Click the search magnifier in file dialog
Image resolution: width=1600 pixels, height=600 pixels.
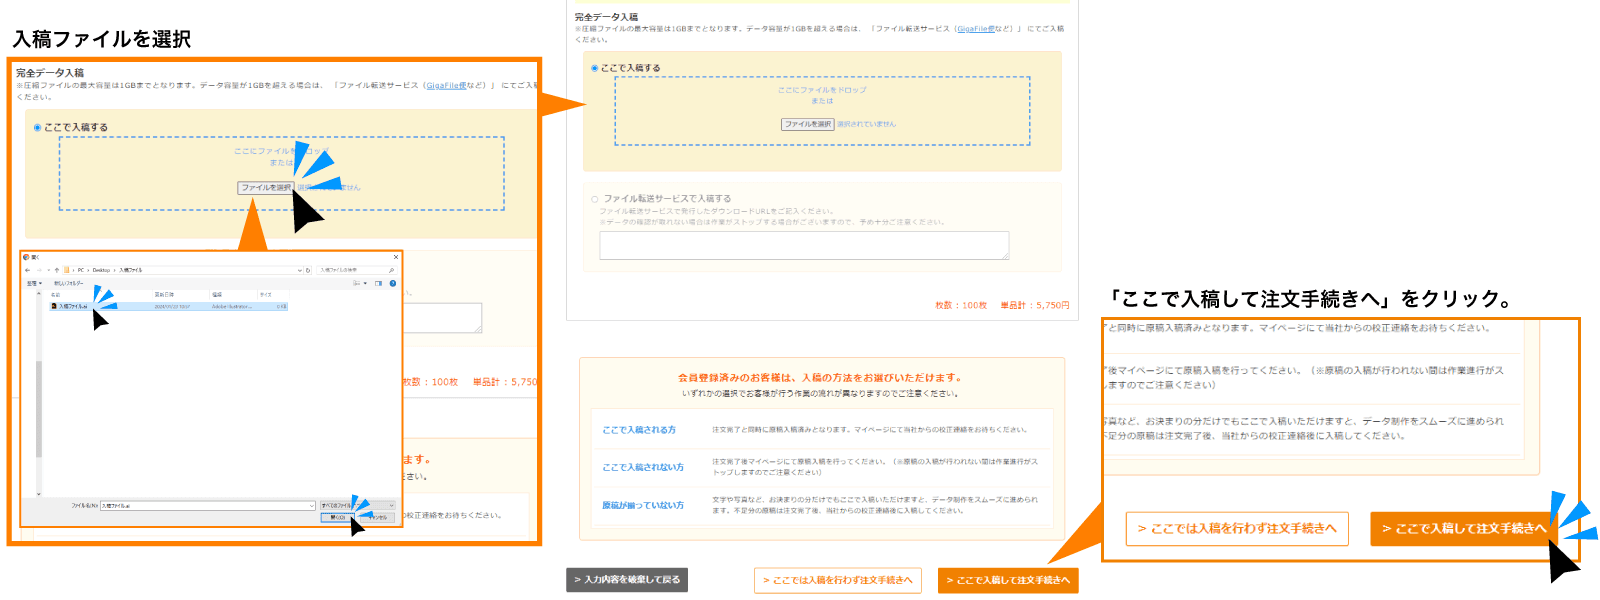coord(391,270)
